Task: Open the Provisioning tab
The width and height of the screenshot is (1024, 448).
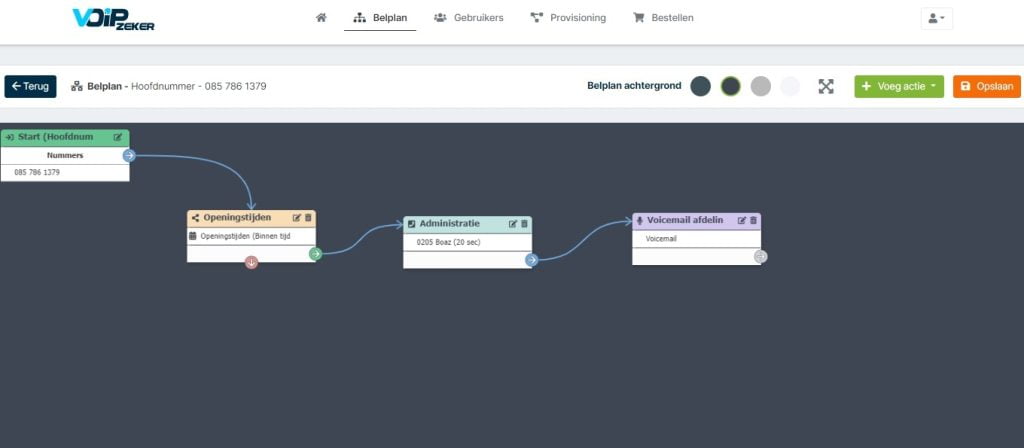Action: (568, 18)
